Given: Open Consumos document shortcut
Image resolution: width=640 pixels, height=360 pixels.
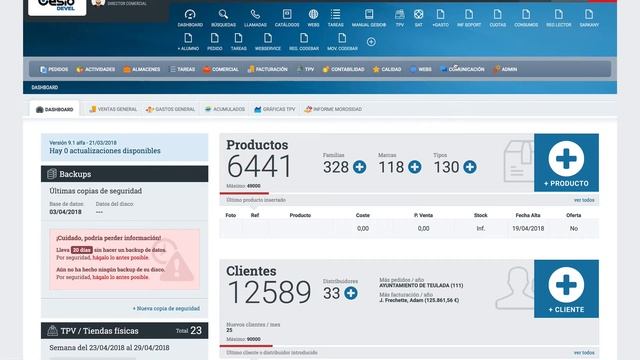Looking at the screenshot, I should tap(526, 18).
